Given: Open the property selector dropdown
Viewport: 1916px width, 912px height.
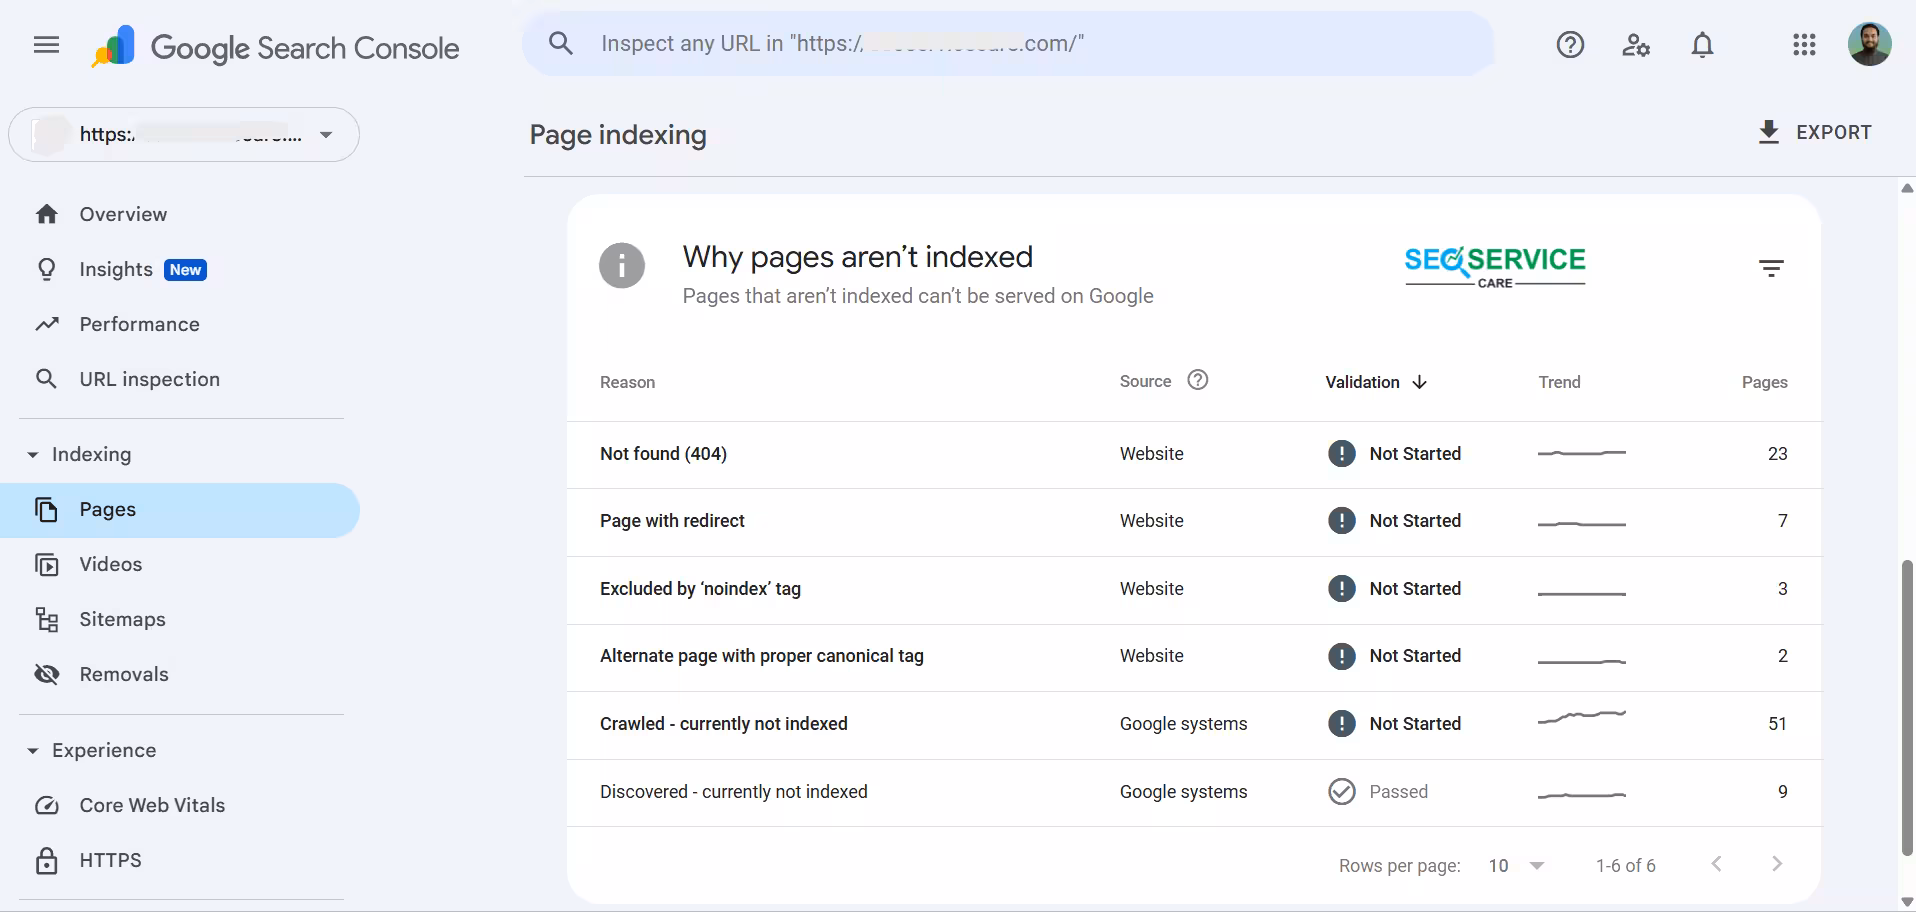Looking at the screenshot, I should pyautogui.click(x=326, y=134).
